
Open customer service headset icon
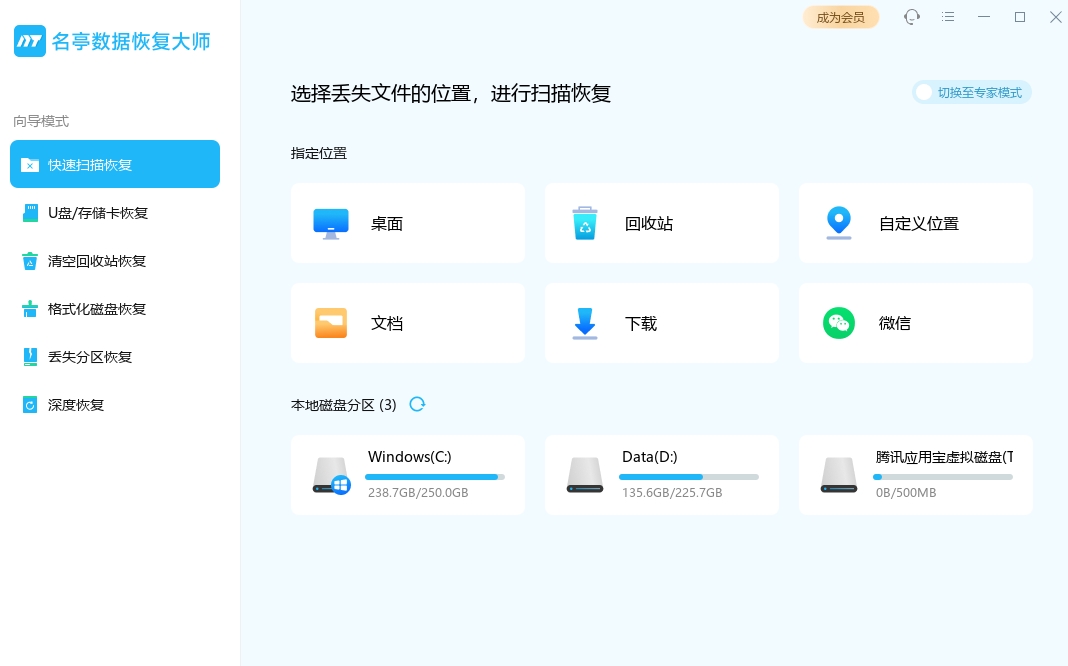click(911, 17)
